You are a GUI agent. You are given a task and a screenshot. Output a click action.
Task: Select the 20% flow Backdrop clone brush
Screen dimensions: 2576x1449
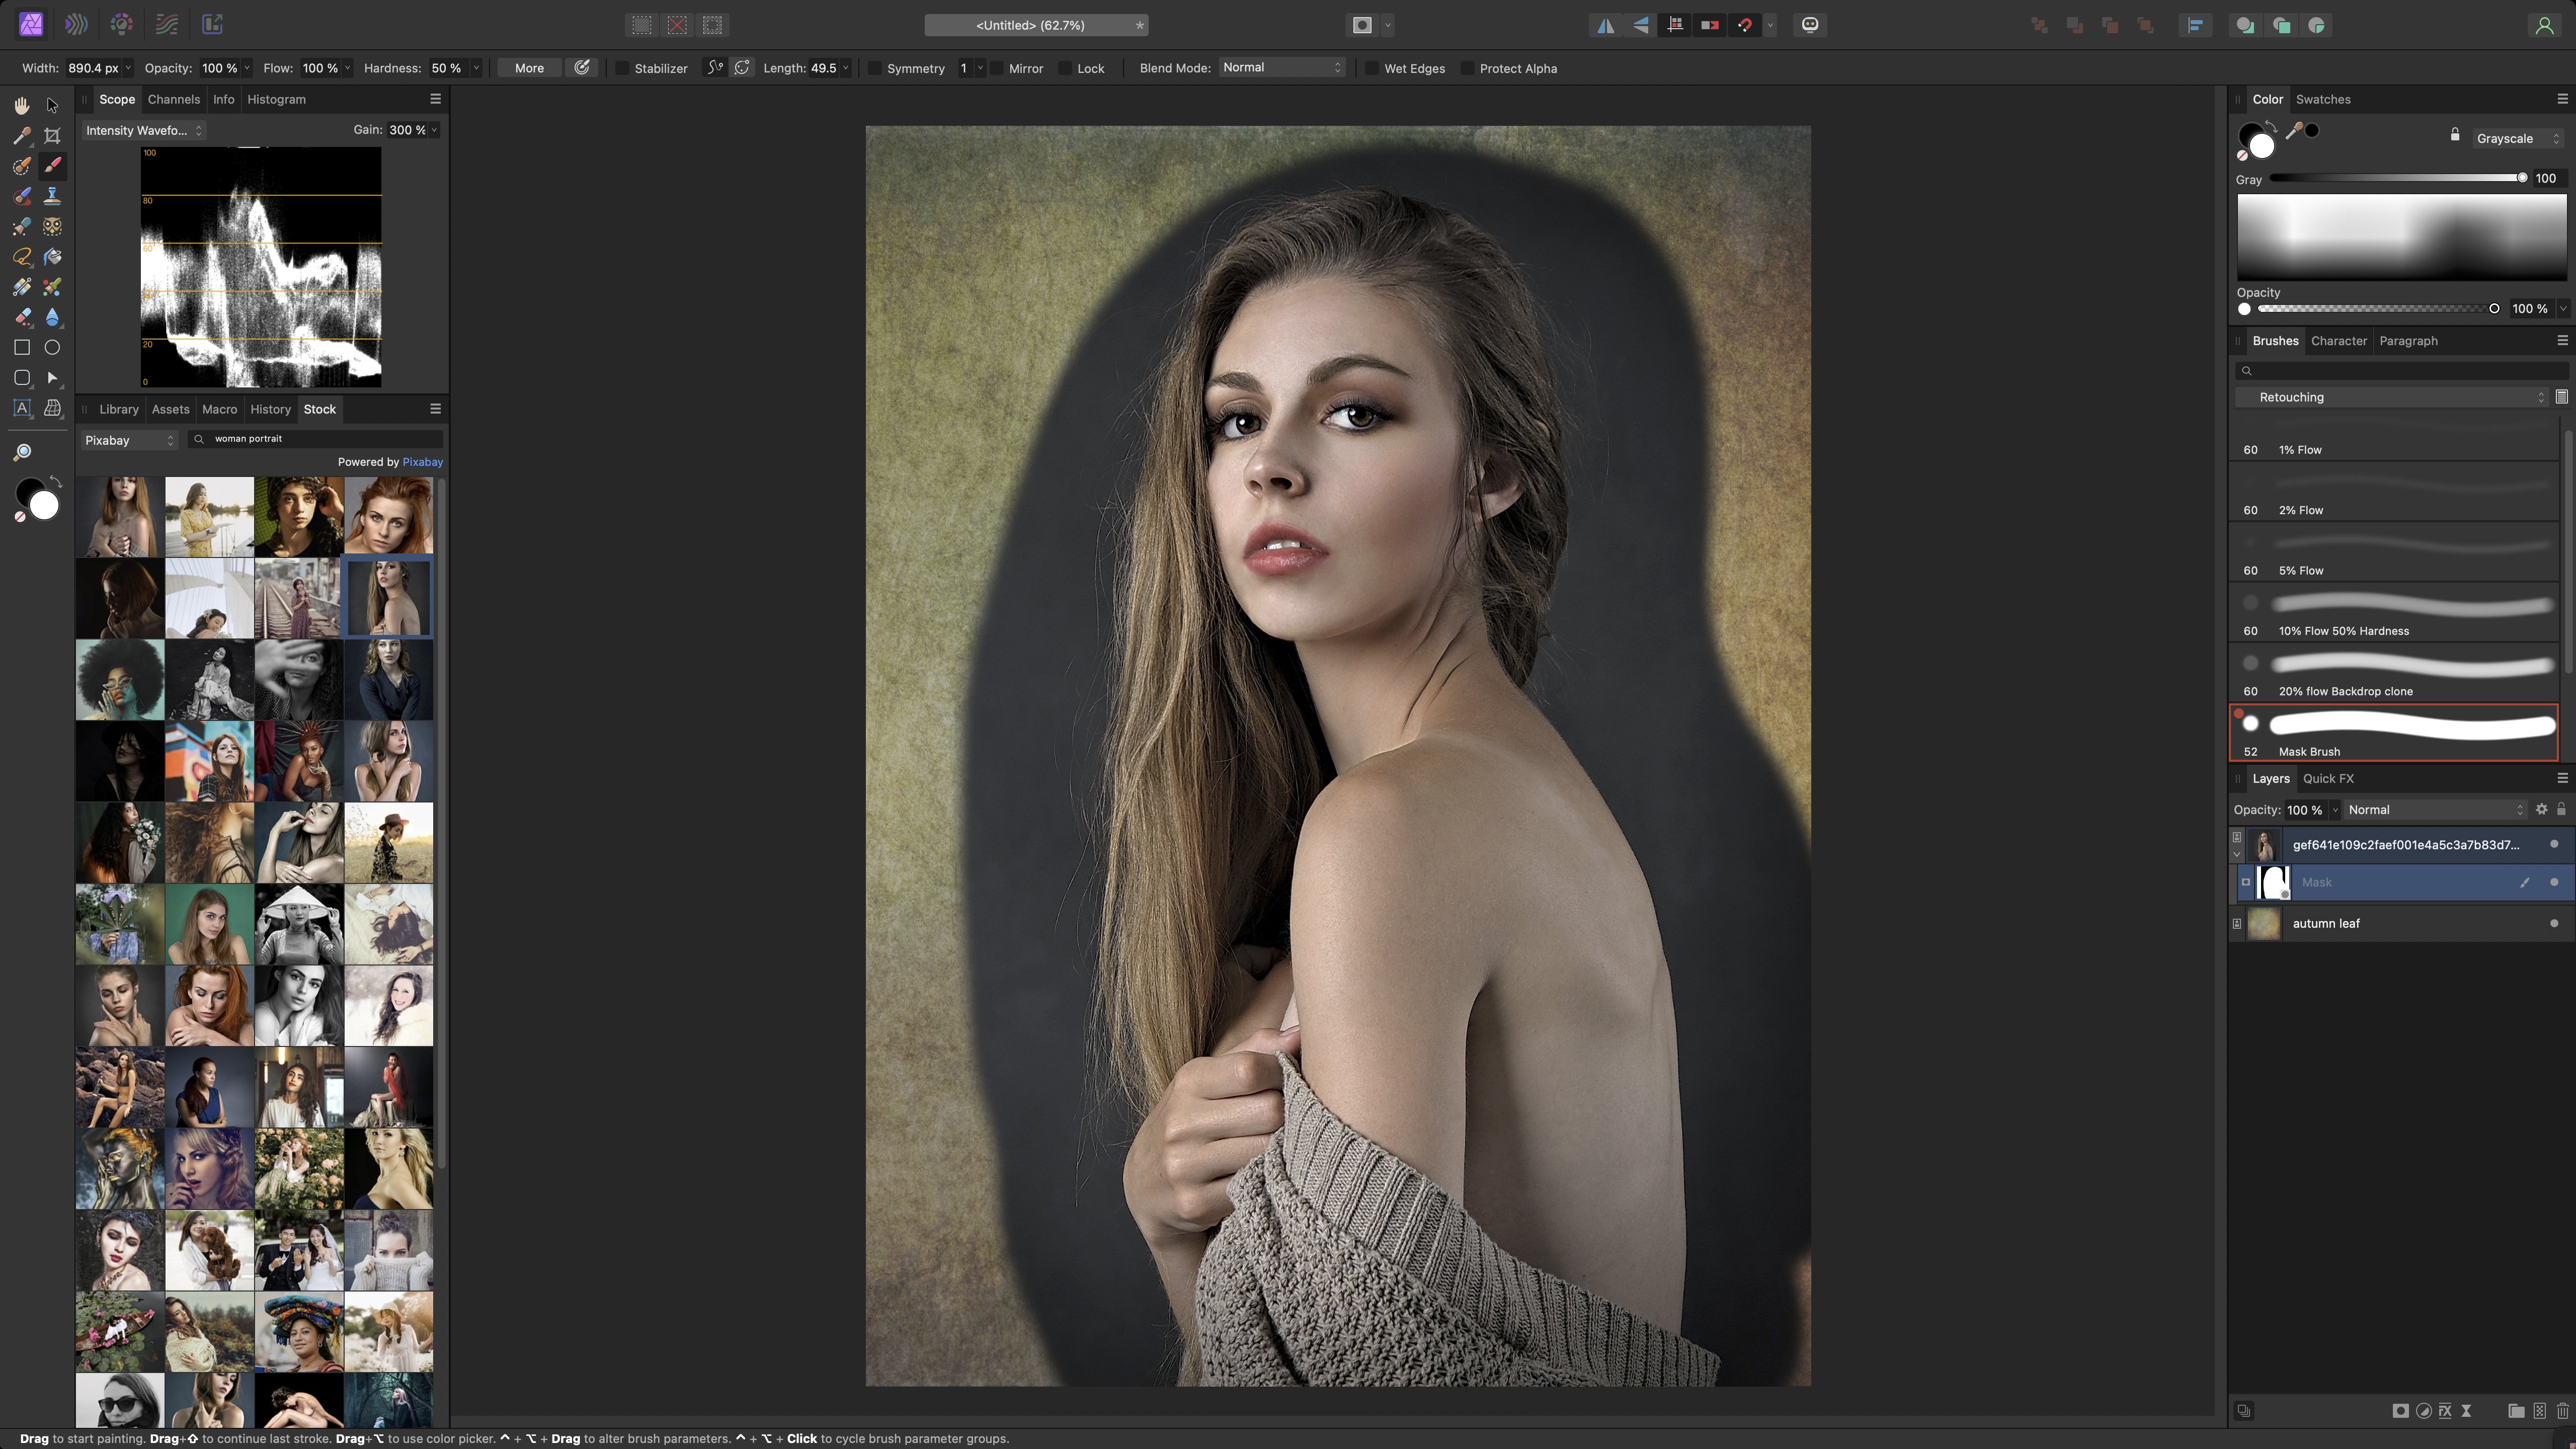2394,673
